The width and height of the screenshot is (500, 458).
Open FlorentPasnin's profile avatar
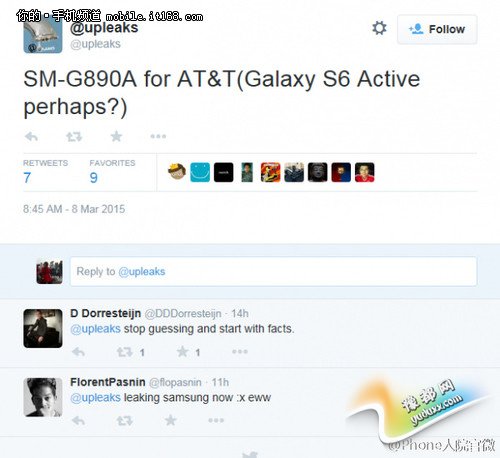pos(43,397)
